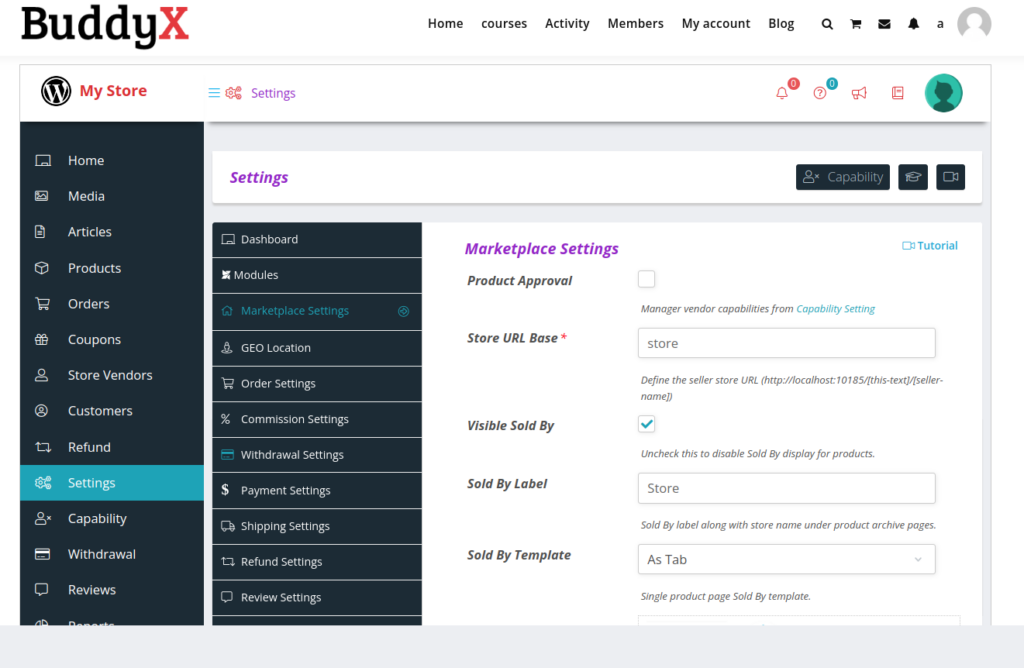Open the messages envelope icon
This screenshot has width=1024, height=668.
[x=884, y=24]
